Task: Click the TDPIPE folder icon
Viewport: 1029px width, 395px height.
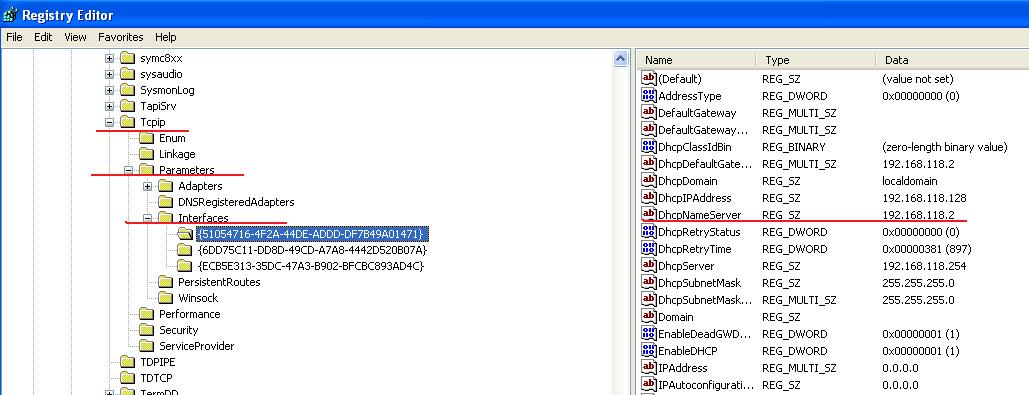Action: tap(128, 362)
